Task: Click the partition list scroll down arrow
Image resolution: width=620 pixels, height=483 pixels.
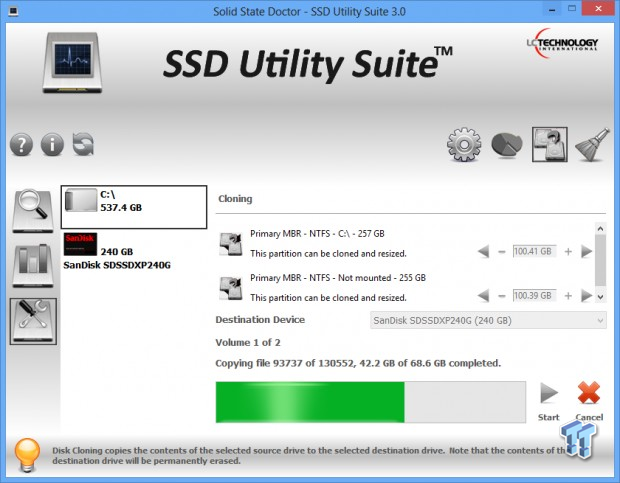Action: click(600, 297)
